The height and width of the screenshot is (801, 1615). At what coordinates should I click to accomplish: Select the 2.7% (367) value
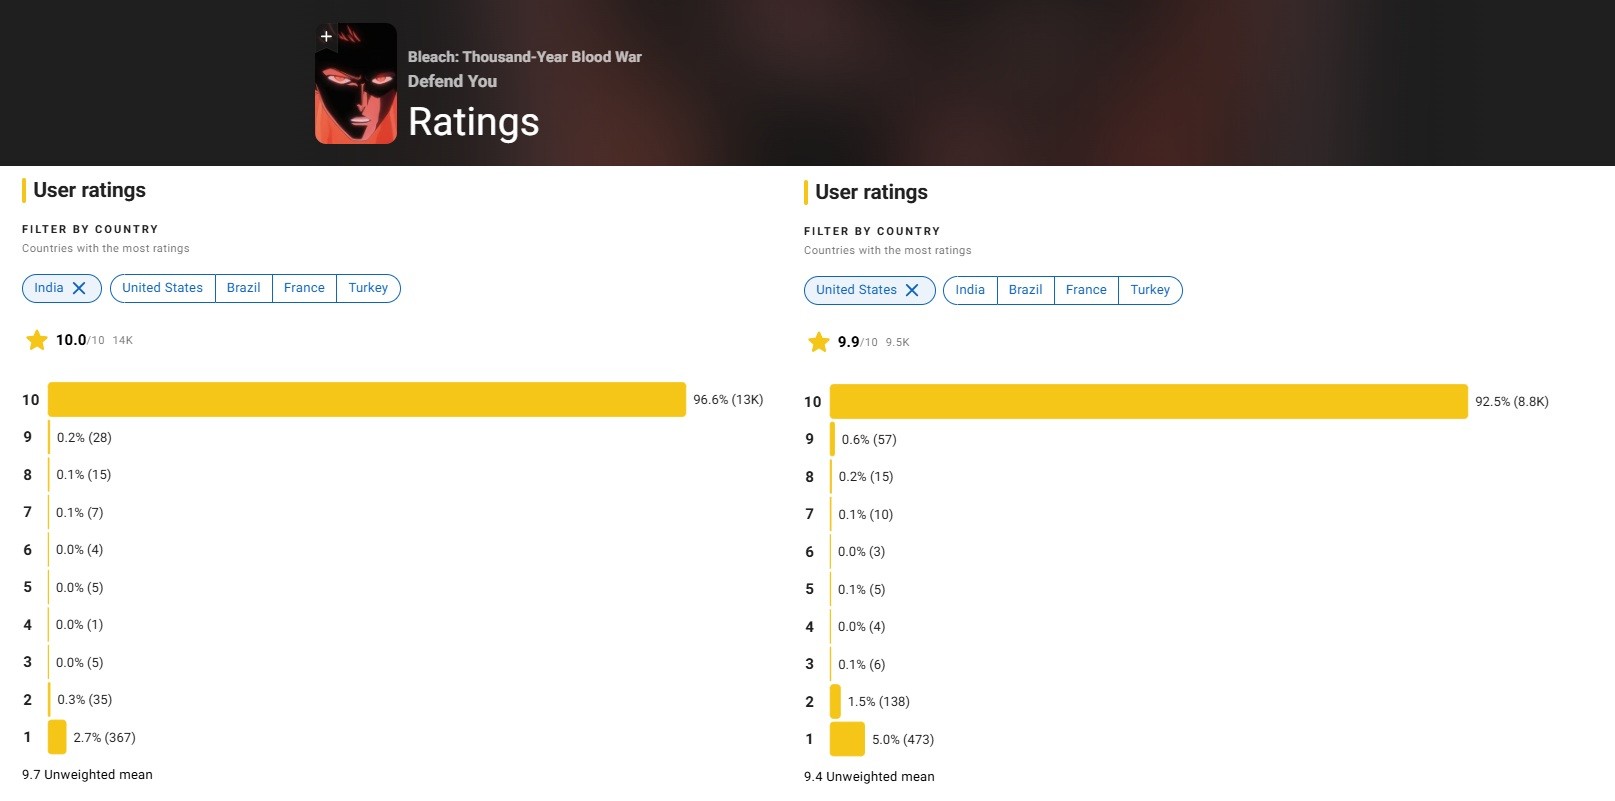click(x=104, y=738)
